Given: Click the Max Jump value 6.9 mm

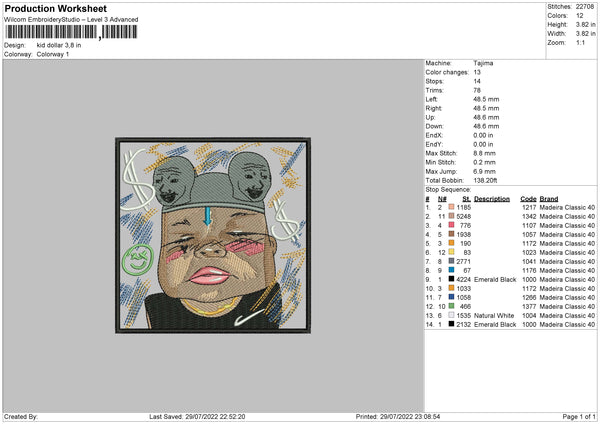Looking at the screenshot, I should [x=484, y=171].
